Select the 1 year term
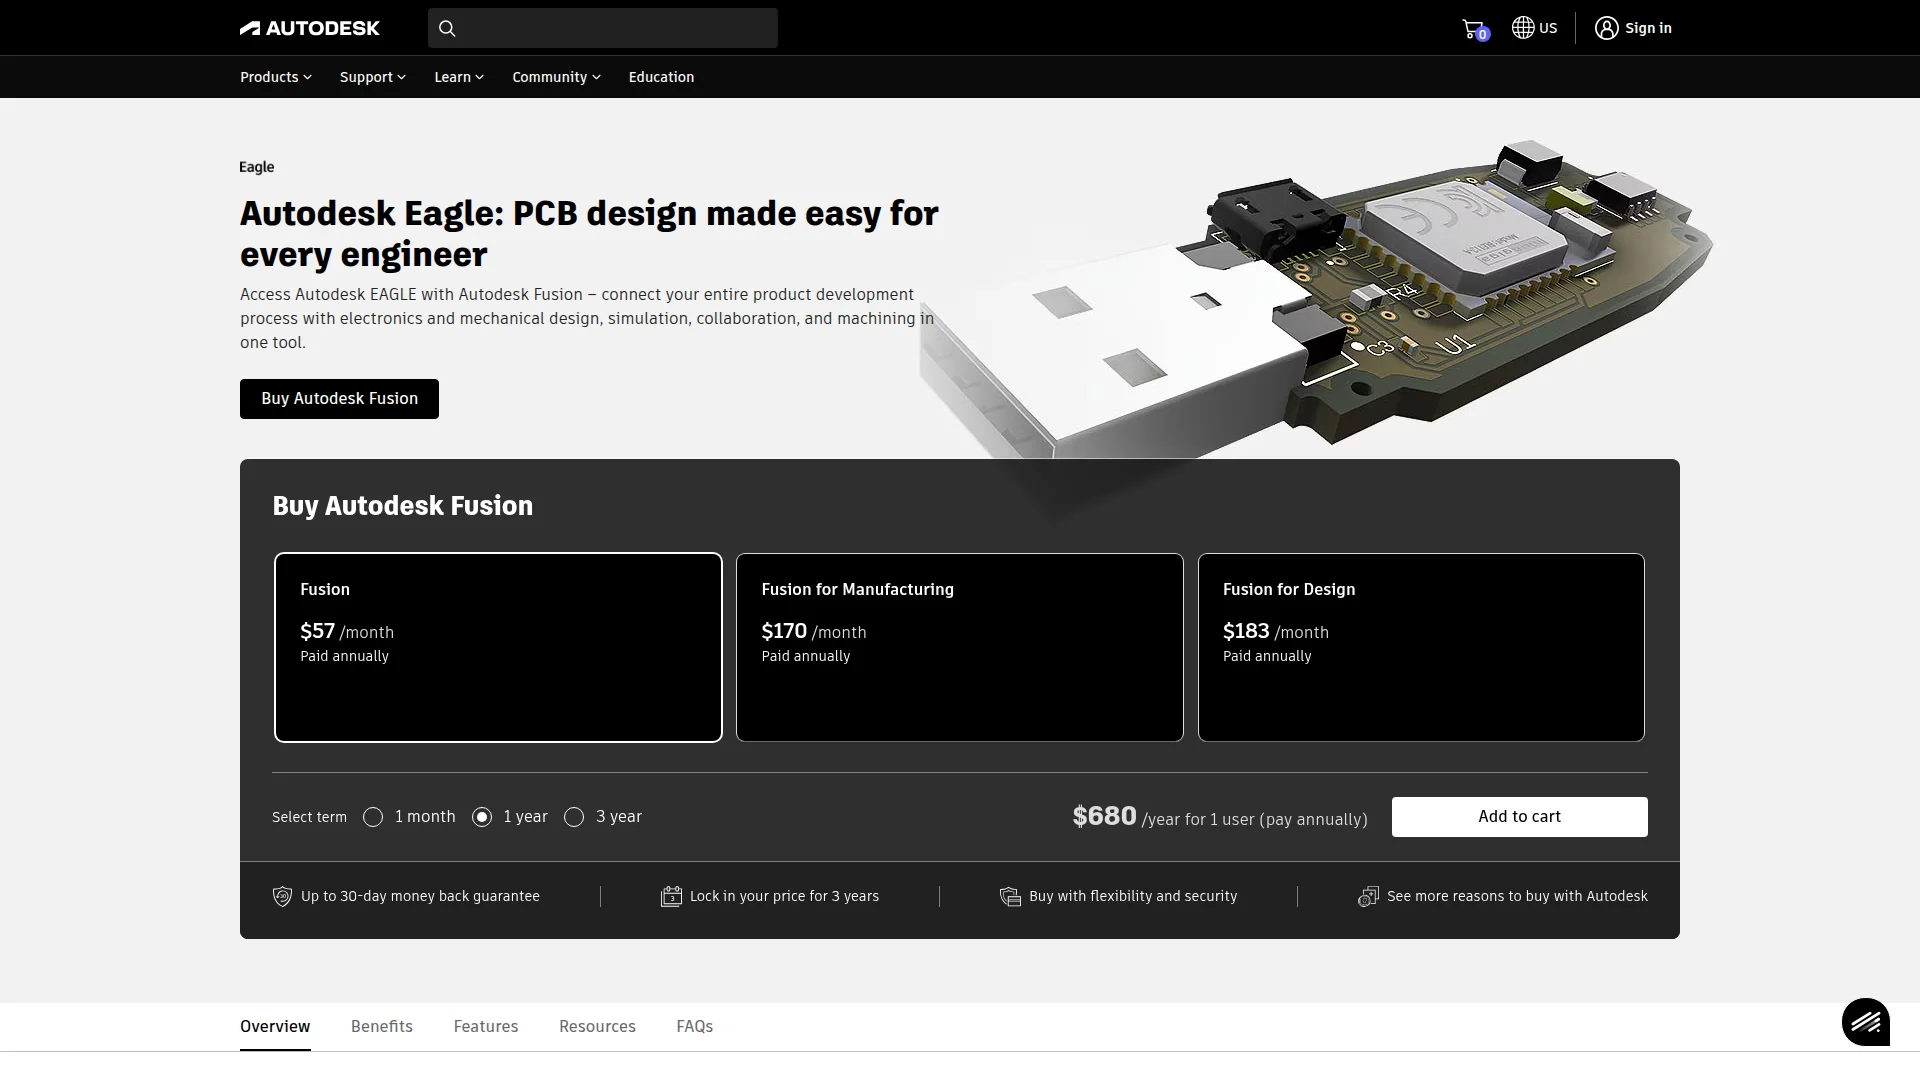This screenshot has height=1080, width=1920. pos(482,817)
